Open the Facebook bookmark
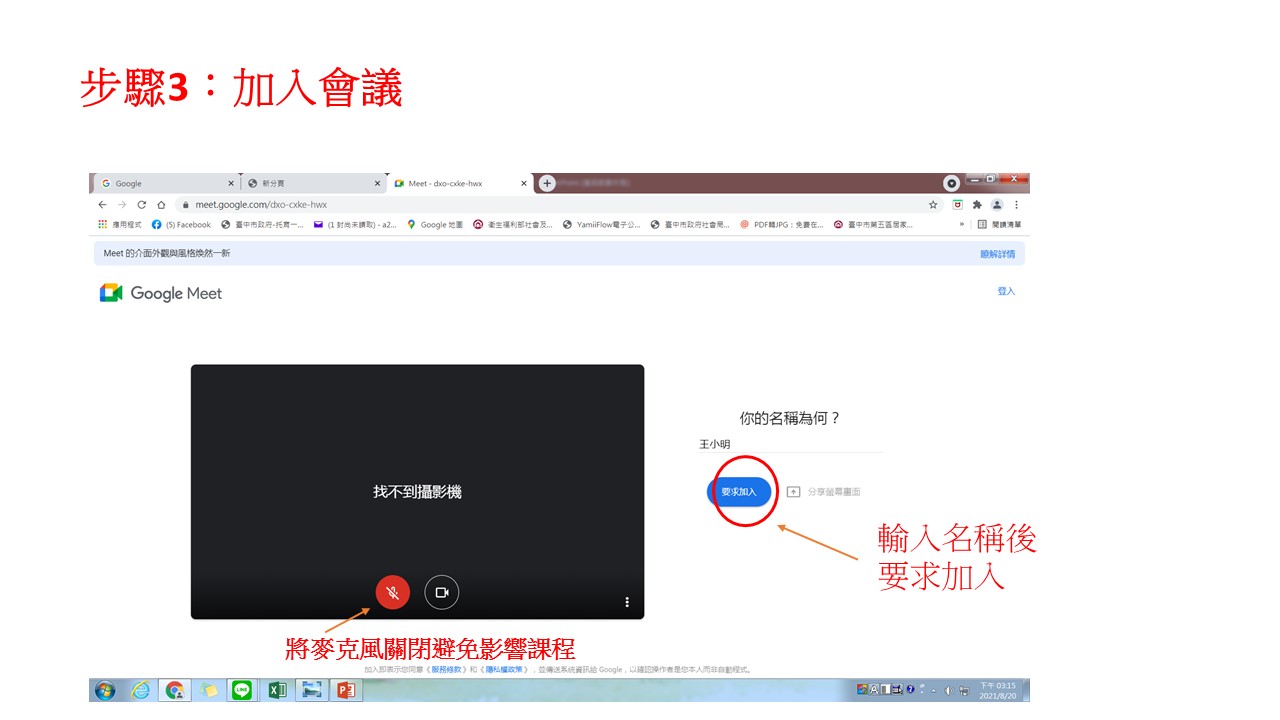Viewport: 1280px width, 720px height. pos(182,225)
